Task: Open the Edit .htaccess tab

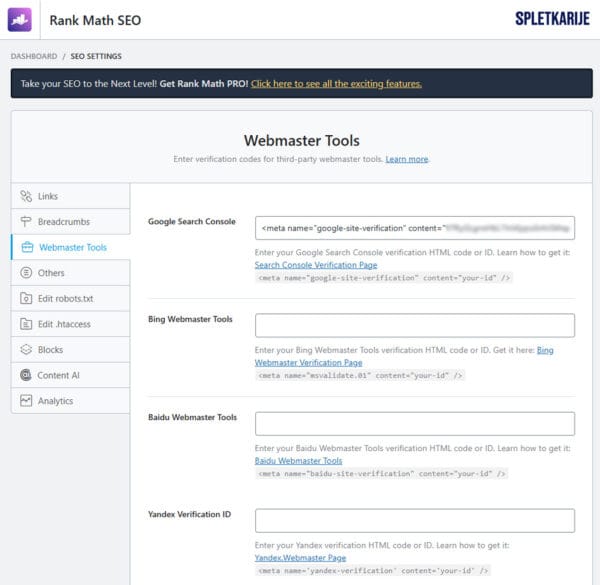Action: click(x=71, y=324)
